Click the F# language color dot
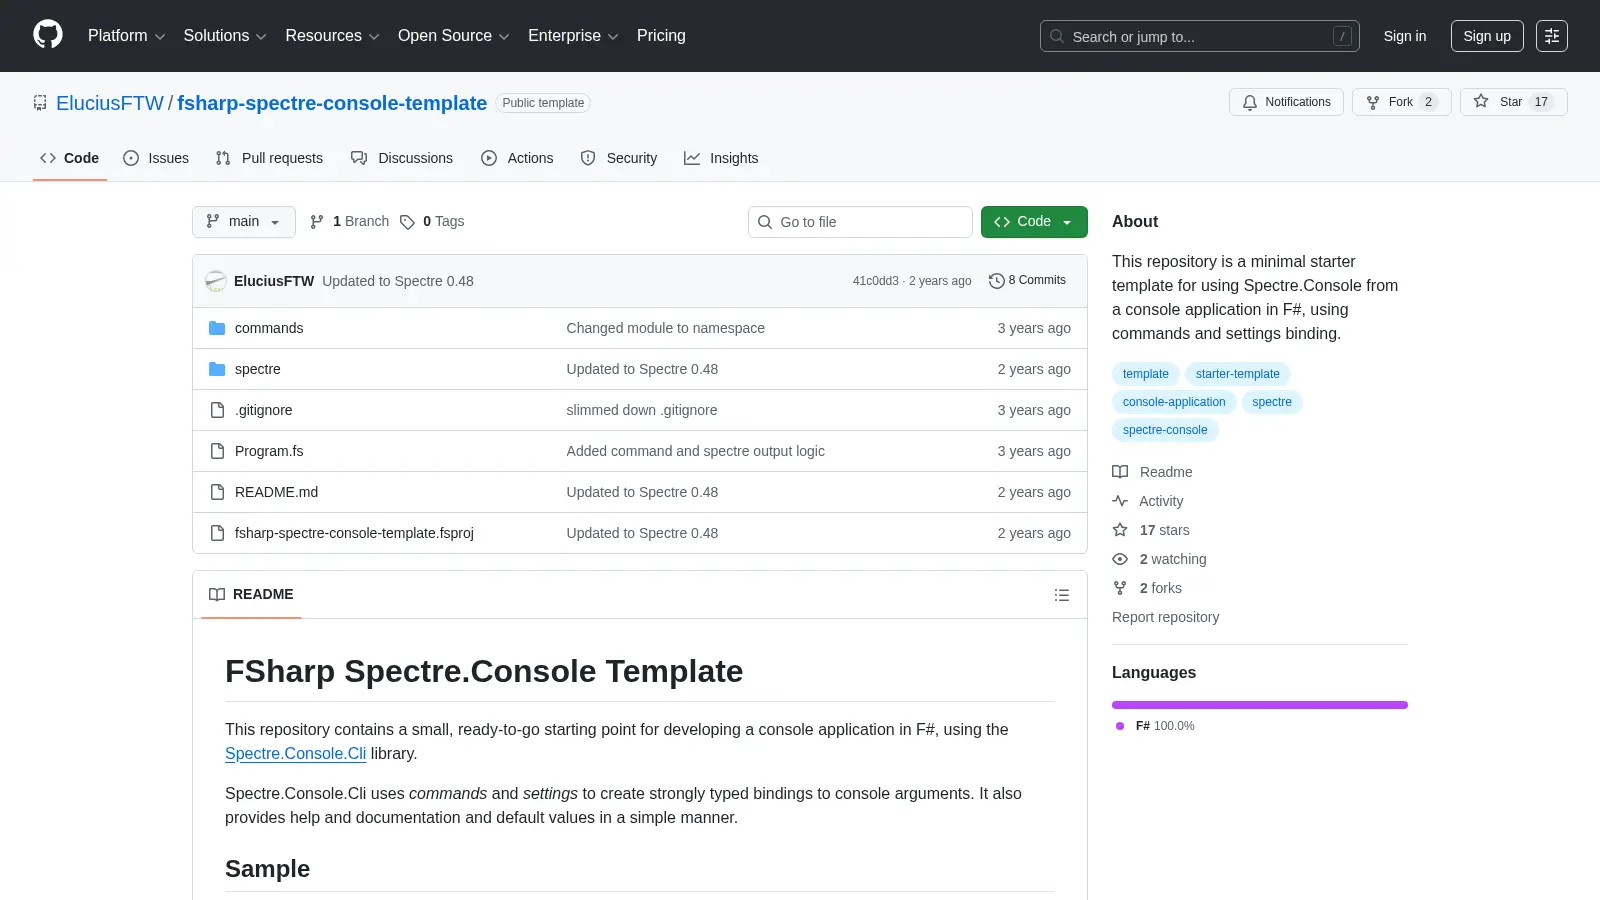 pos(1120,726)
